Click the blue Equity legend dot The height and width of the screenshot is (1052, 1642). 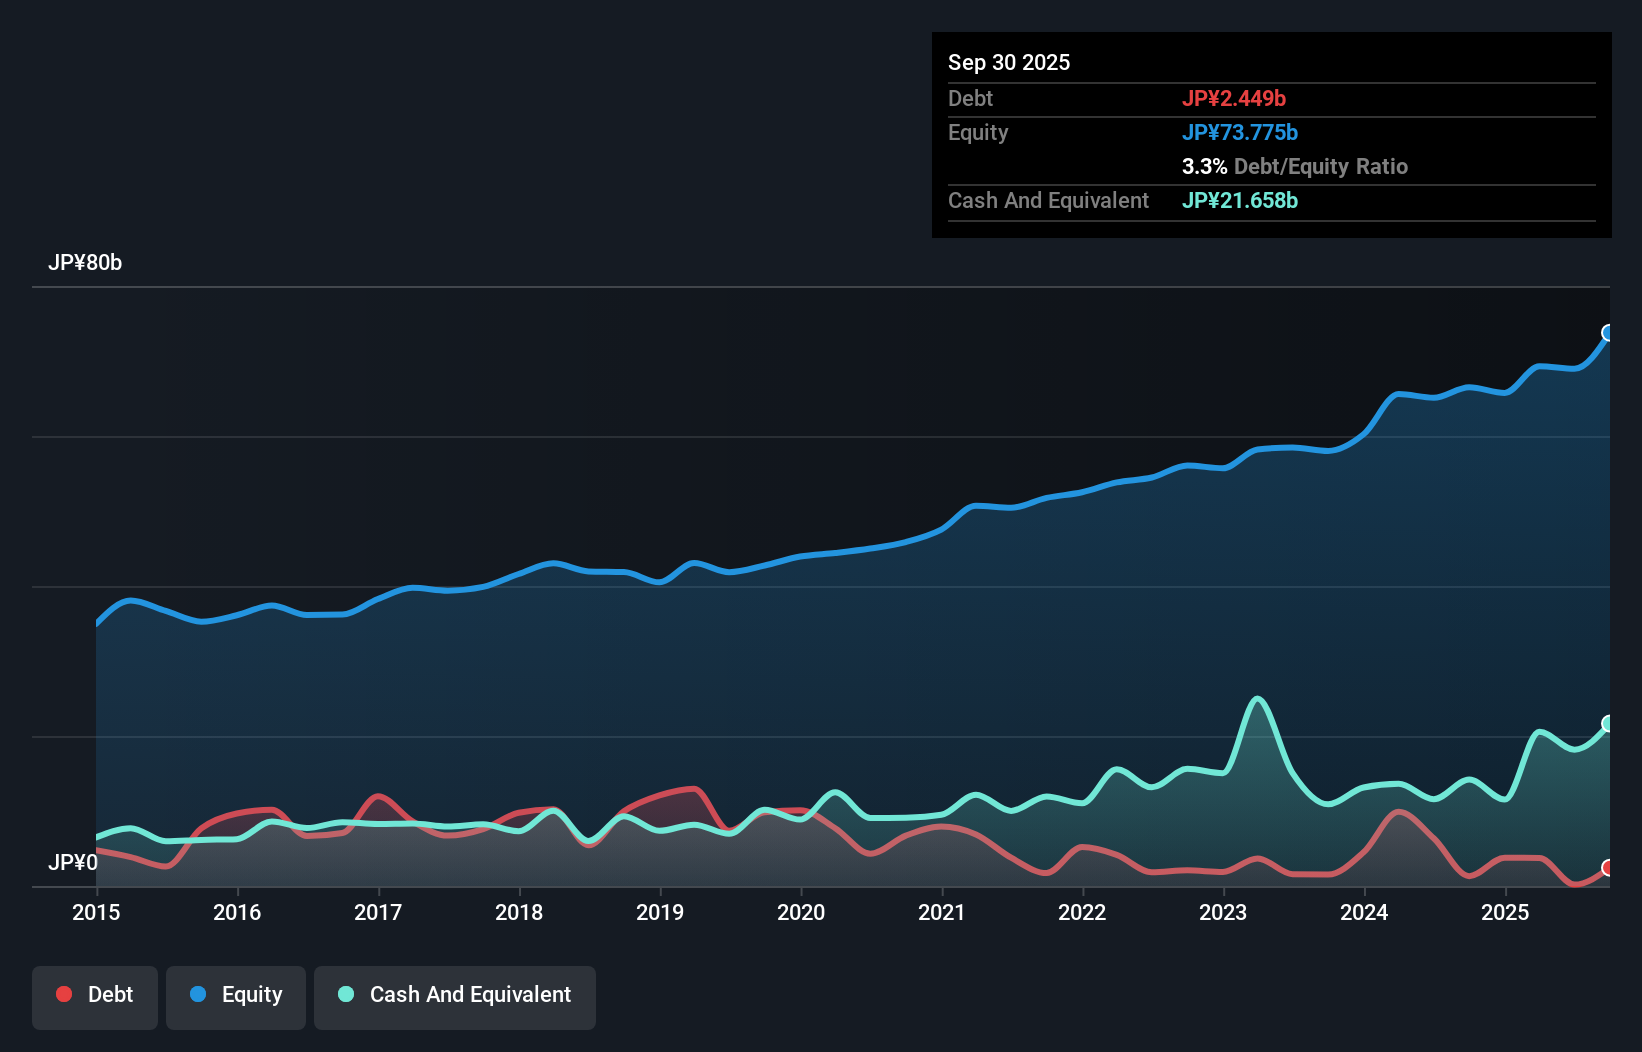[x=199, y=994]
